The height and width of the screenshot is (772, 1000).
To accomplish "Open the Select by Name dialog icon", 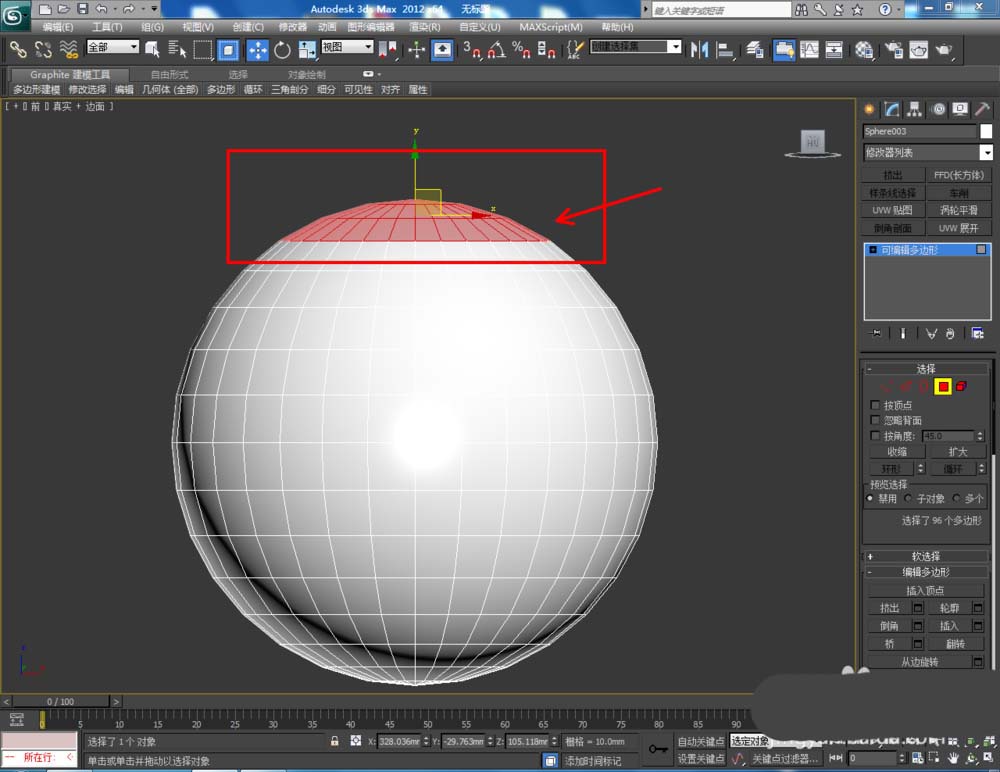I will point(177,49).
